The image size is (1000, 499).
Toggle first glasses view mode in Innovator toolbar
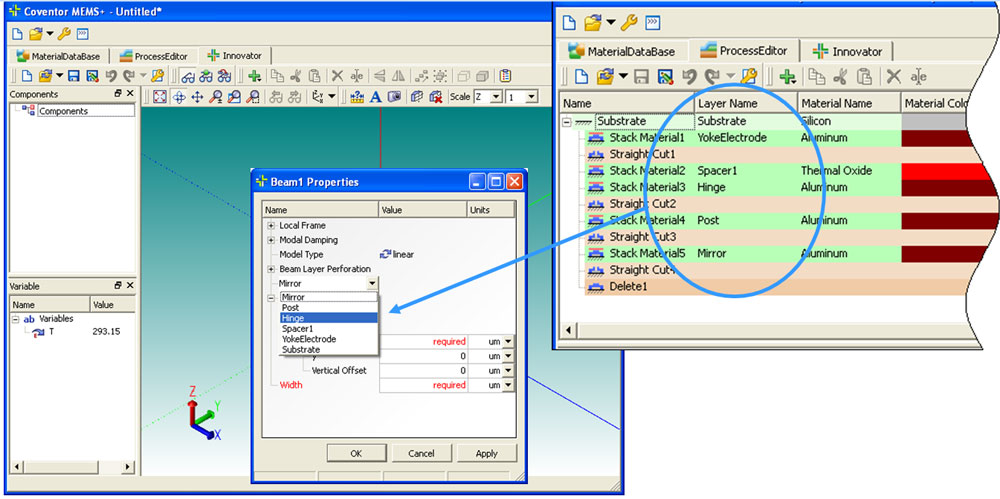pos(188,76)
